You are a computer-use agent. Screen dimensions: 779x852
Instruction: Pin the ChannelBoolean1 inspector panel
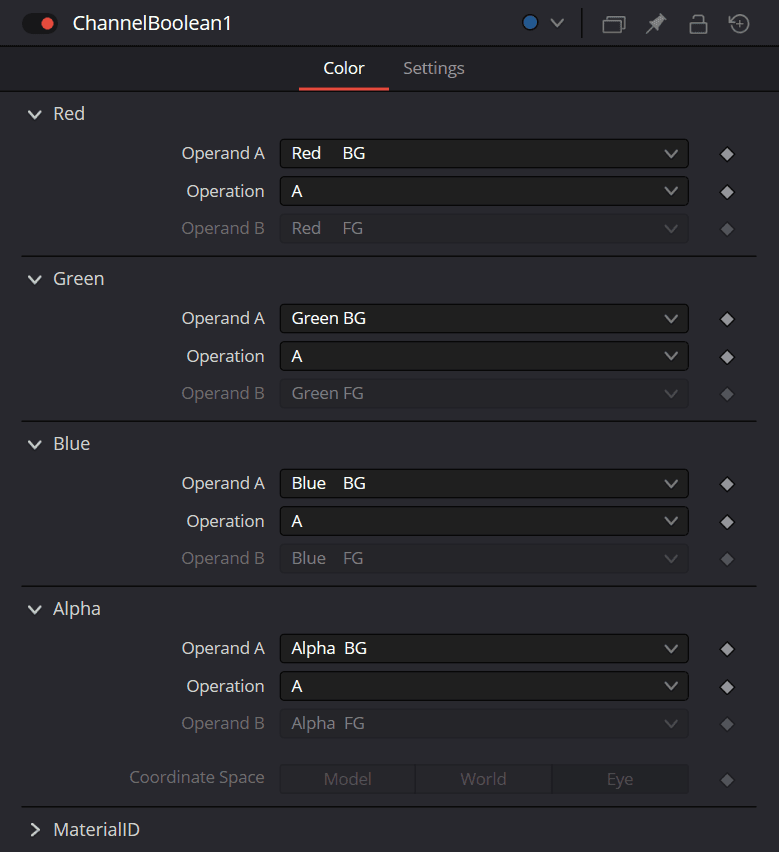(656, 24)
